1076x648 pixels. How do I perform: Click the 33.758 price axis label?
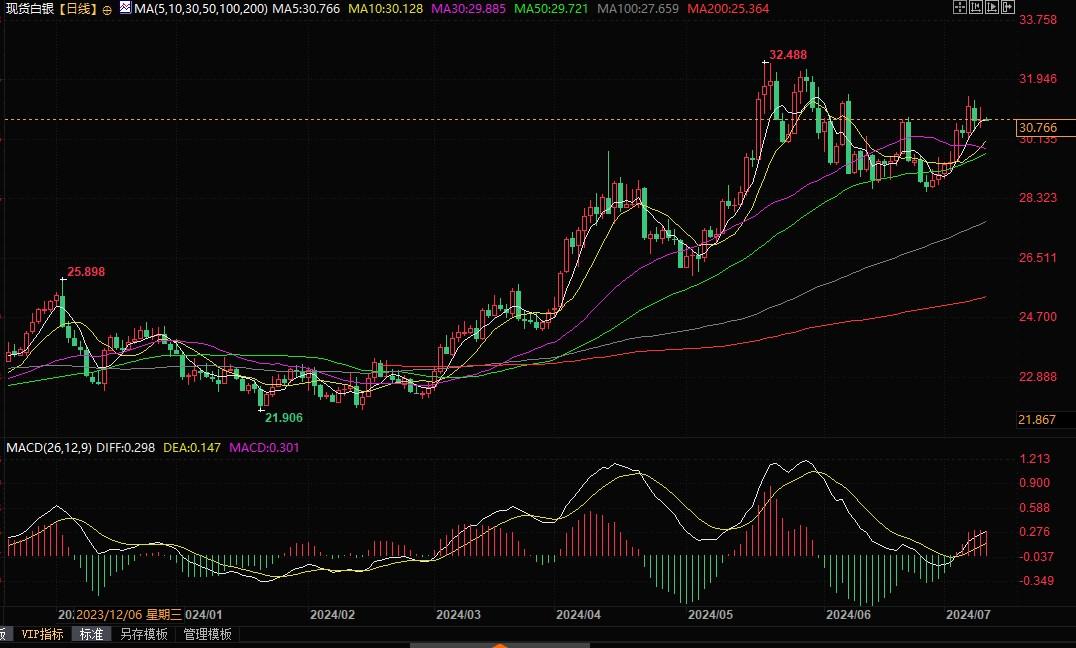pos(1038,19)
